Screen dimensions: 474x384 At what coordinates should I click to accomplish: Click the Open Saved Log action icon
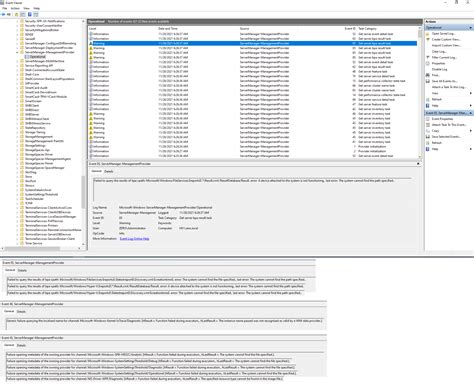tap(428, 34)
